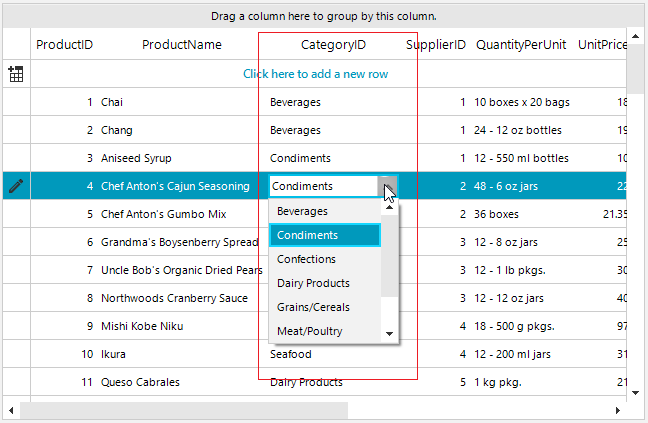Click the Condiments edit field in row 4
Image resolution: width=648 pixels, height=423 pixels.
322,186
